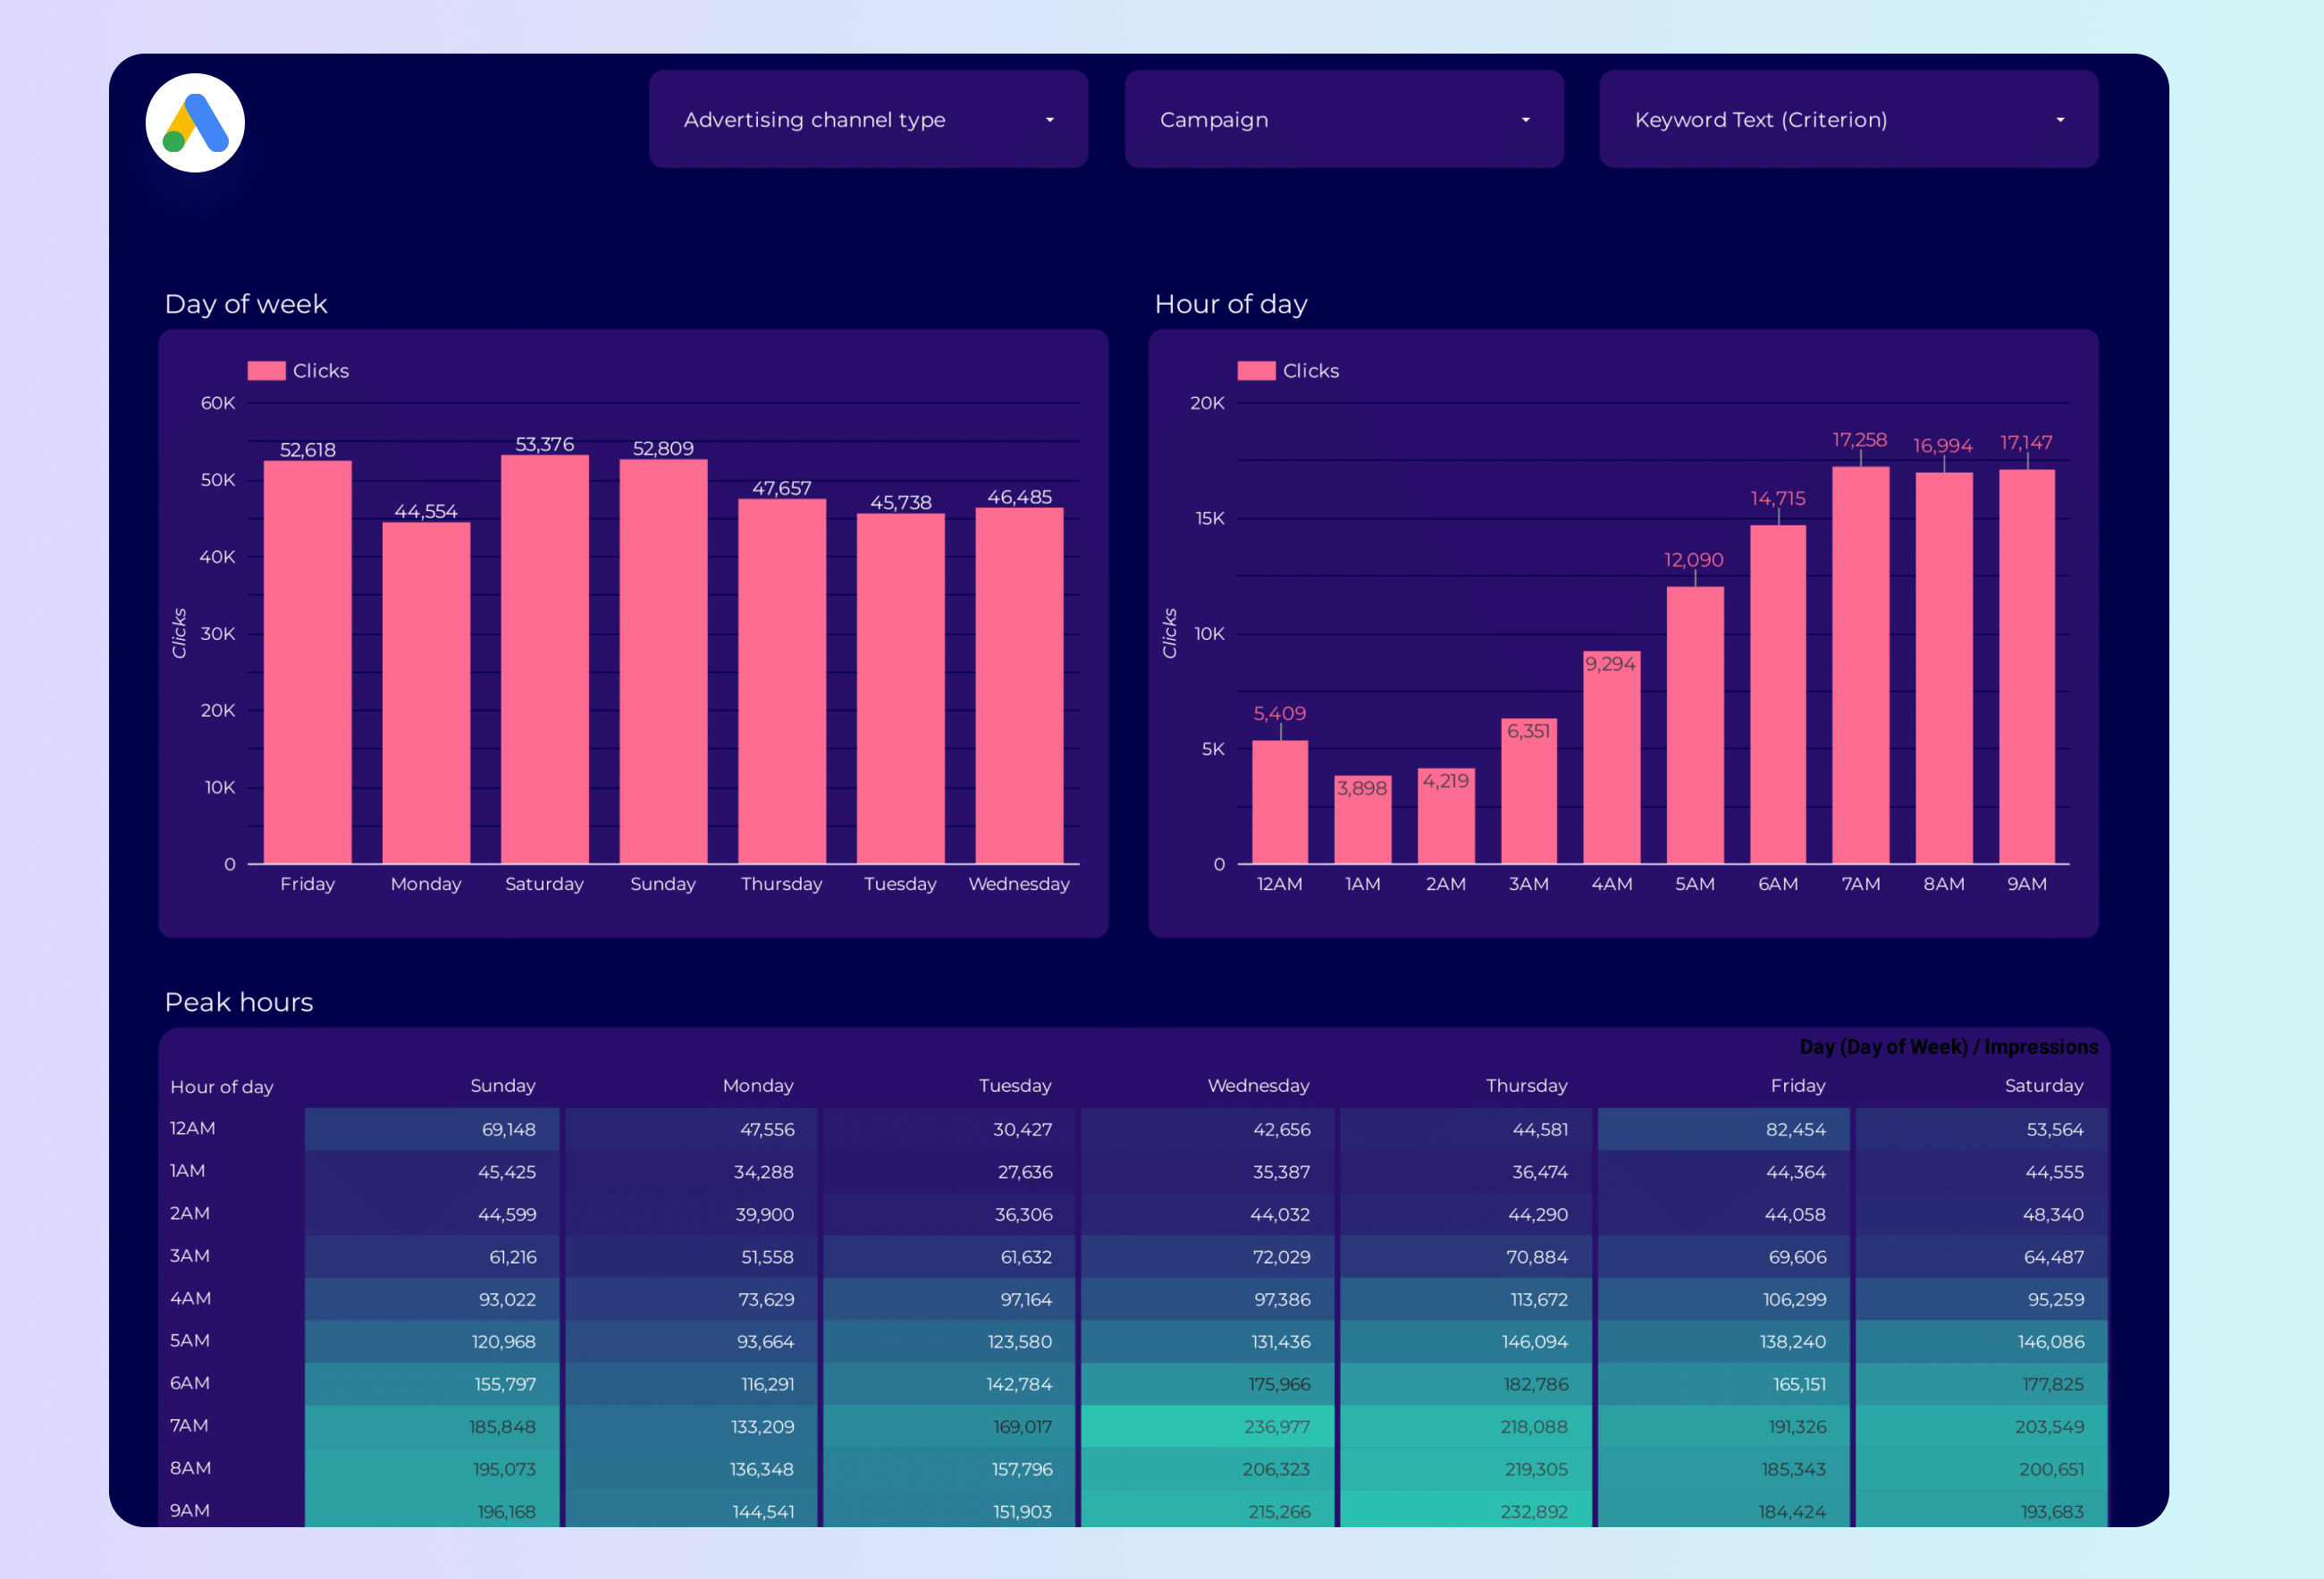Click the Hour of day column header
The width and height of the screenshot is (2324, 1579).
221,1087
